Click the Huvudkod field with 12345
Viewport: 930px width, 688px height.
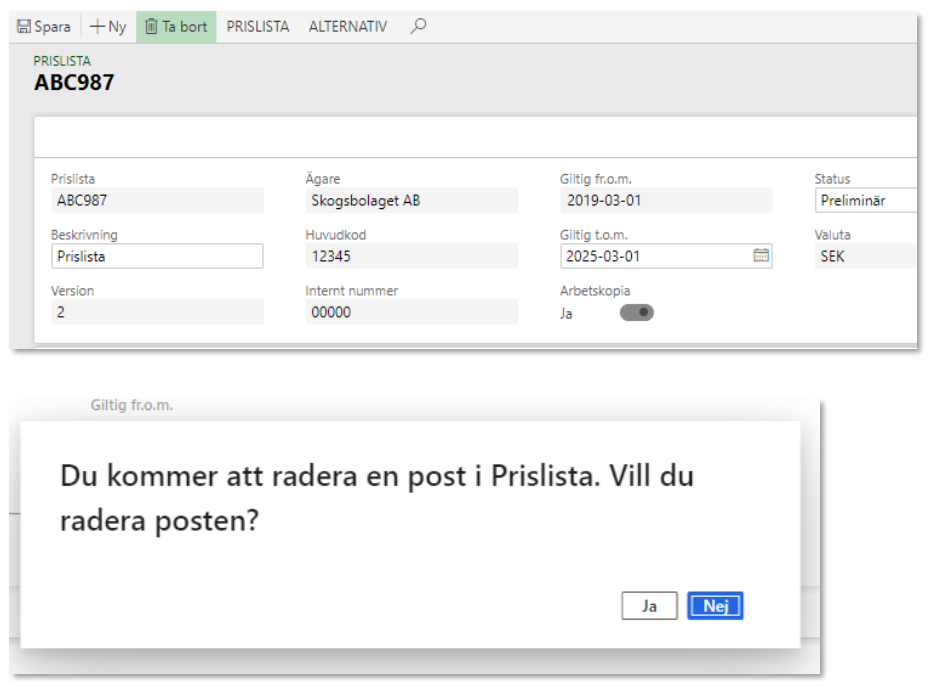(x=411, y=256)
